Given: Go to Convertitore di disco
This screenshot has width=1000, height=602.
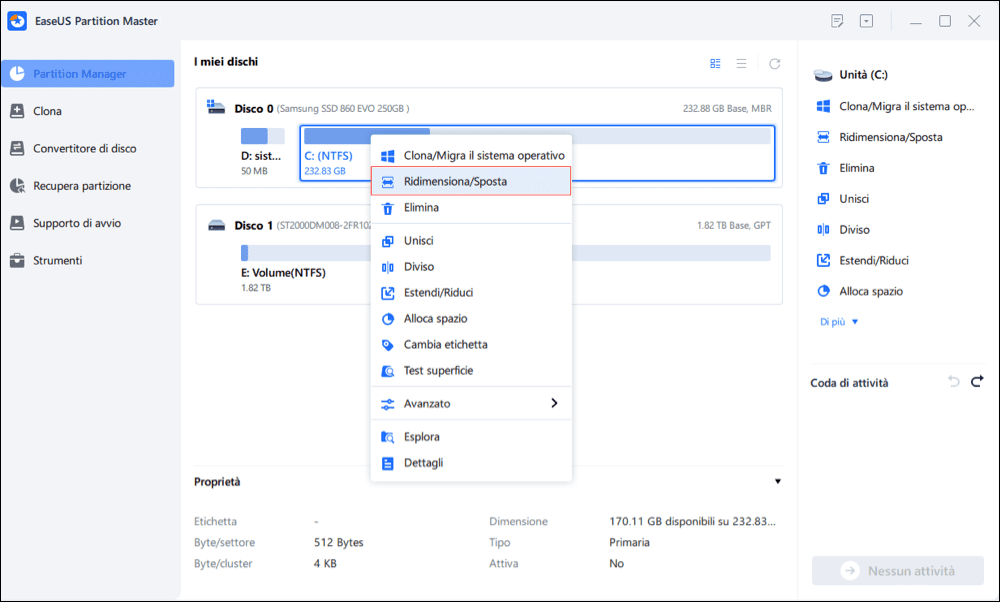Looking at the screenshot, I should (x=87, y=149).
